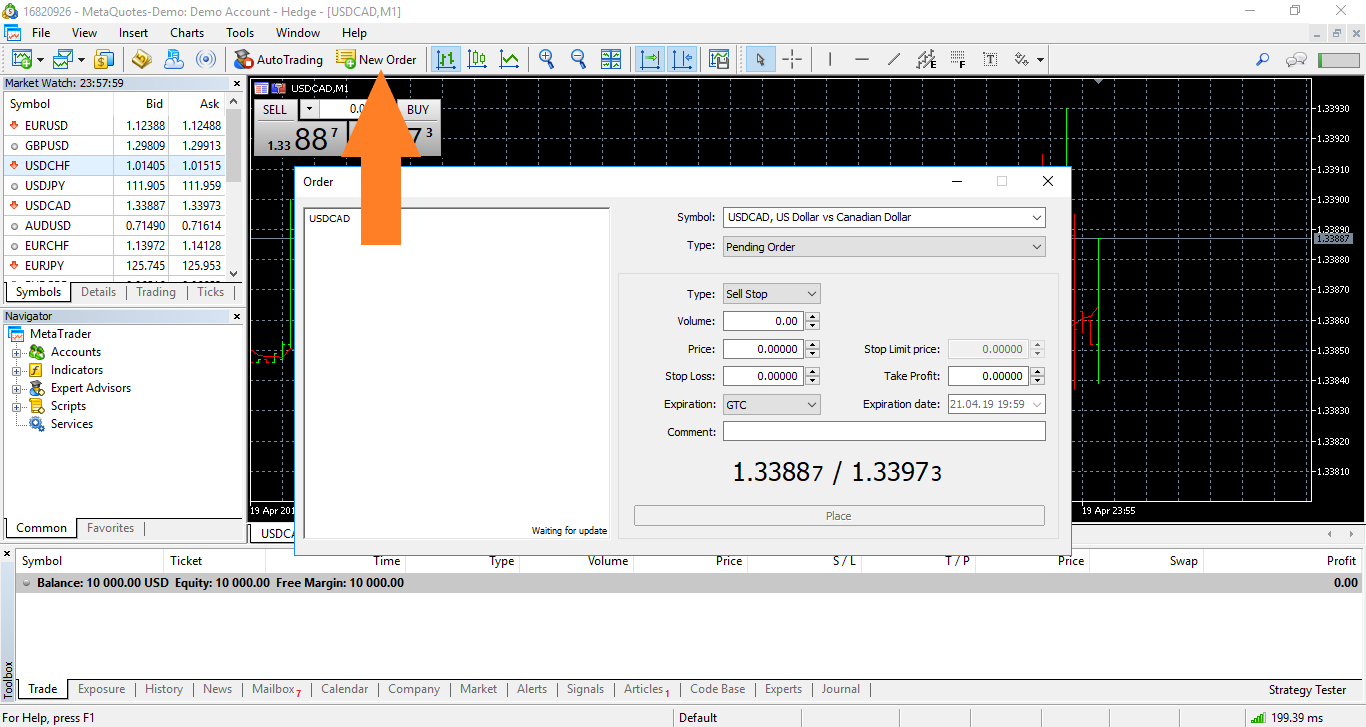This screenshot has width=1366, height=727.
Task: Click the Comment input field
Action: click(884, 432)
